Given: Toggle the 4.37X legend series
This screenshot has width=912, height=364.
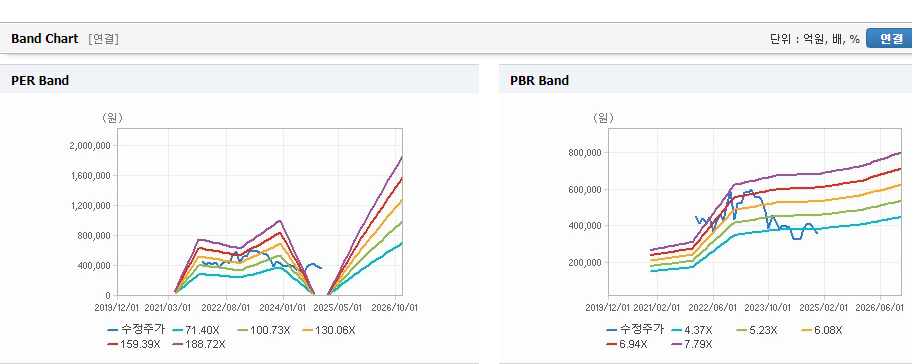Looking at the screenshot, I should (692, 330).
